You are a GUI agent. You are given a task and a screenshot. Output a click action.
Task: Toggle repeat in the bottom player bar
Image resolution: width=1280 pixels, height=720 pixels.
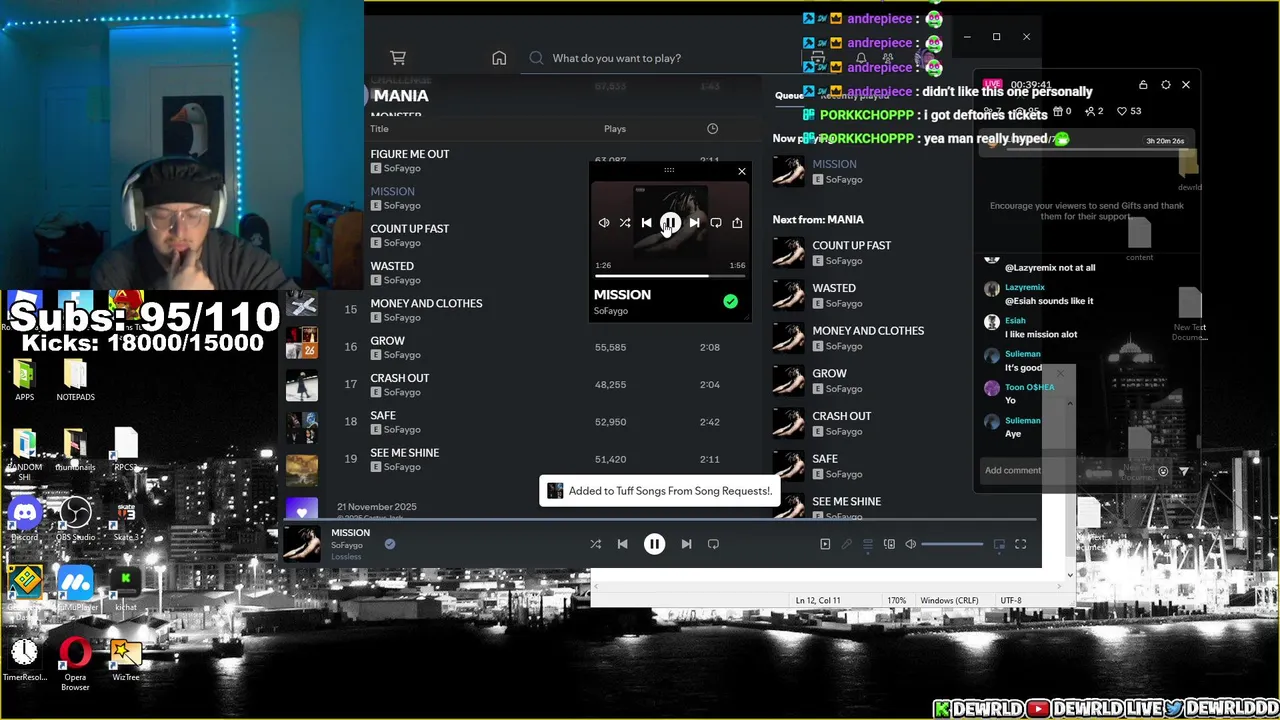tap(713, 544)
